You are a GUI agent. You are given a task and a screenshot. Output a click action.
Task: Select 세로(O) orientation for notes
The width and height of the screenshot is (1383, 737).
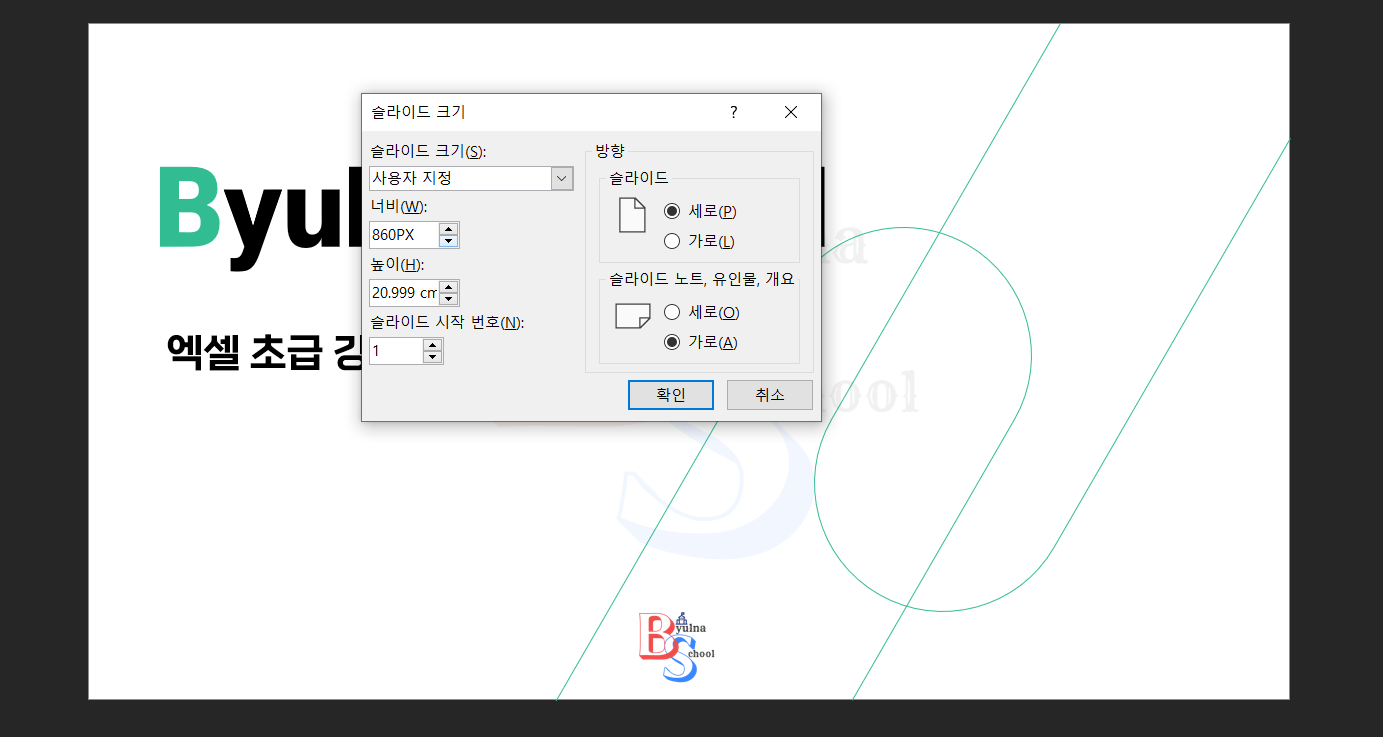tap(671, 311)
